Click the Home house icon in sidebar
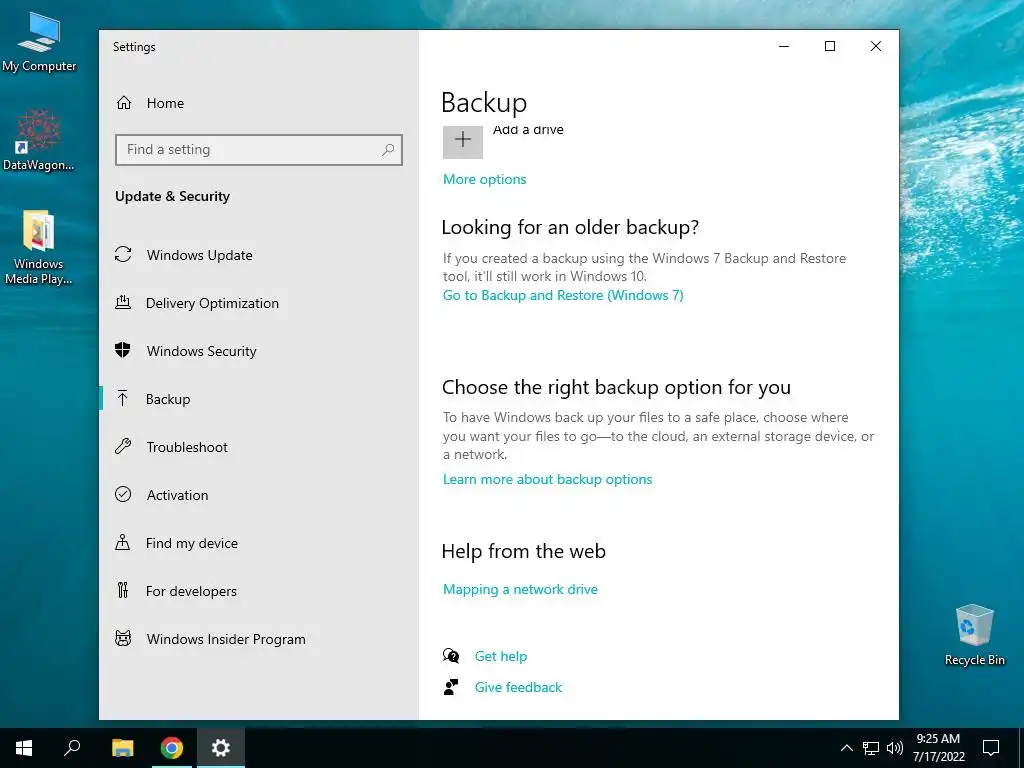Viewport: 1024px width, 768px height. 123,103
